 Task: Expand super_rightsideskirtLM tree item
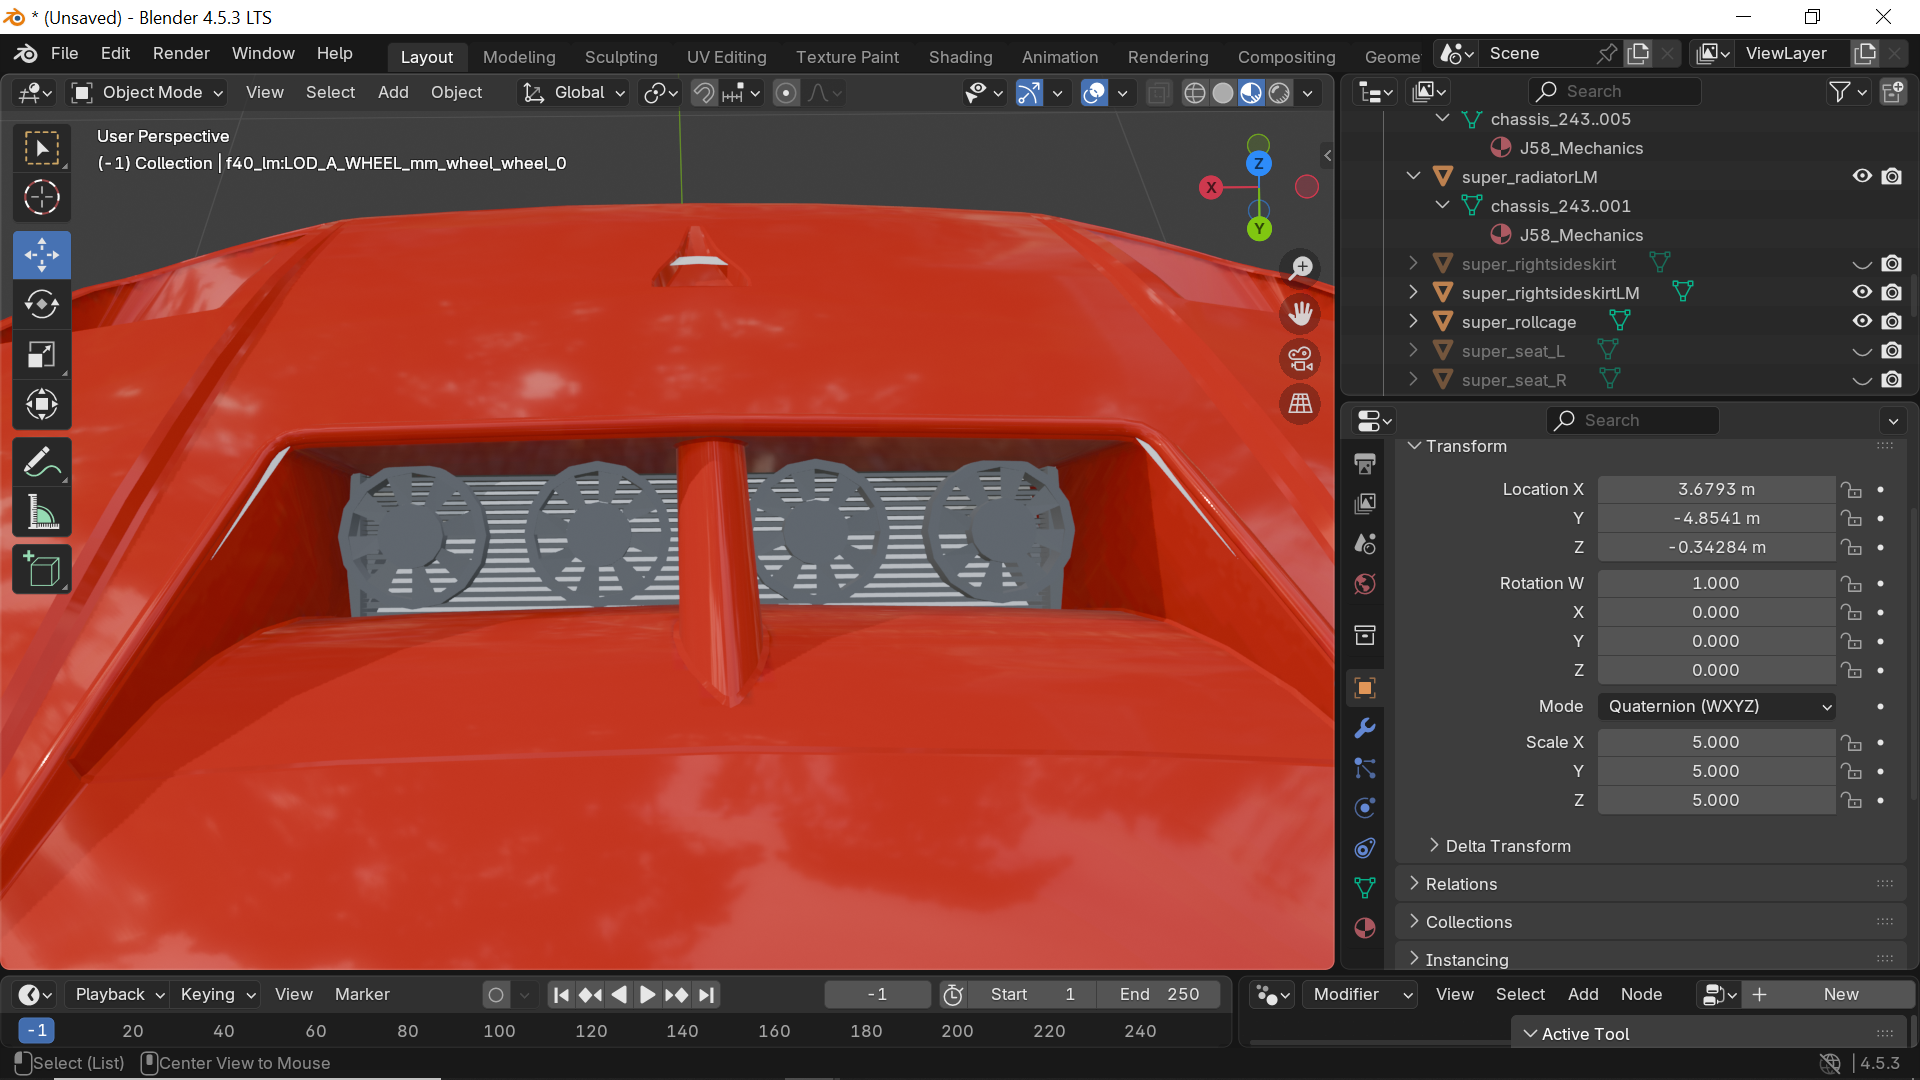(x=1413, y=293)
